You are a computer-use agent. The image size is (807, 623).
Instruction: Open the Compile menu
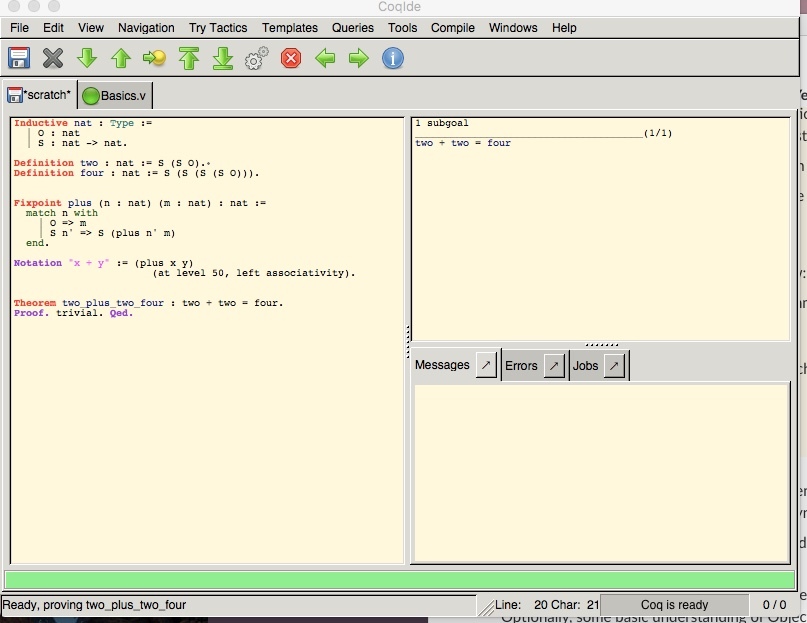click(452, 28)
